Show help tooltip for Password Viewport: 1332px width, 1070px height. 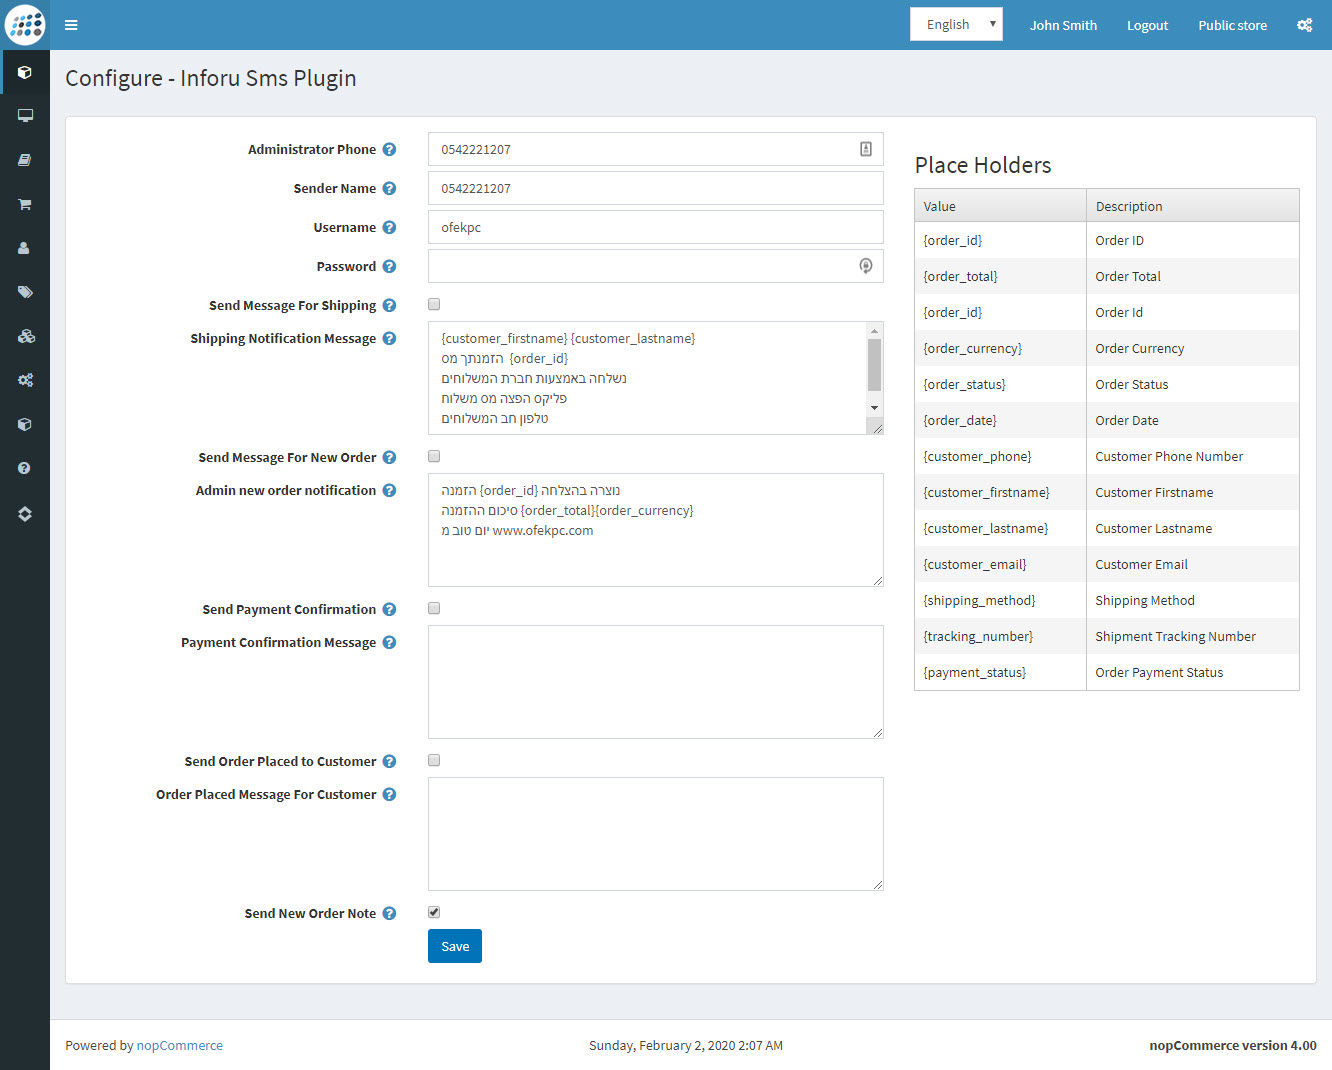pyautogui.click(x=389, y=266)
